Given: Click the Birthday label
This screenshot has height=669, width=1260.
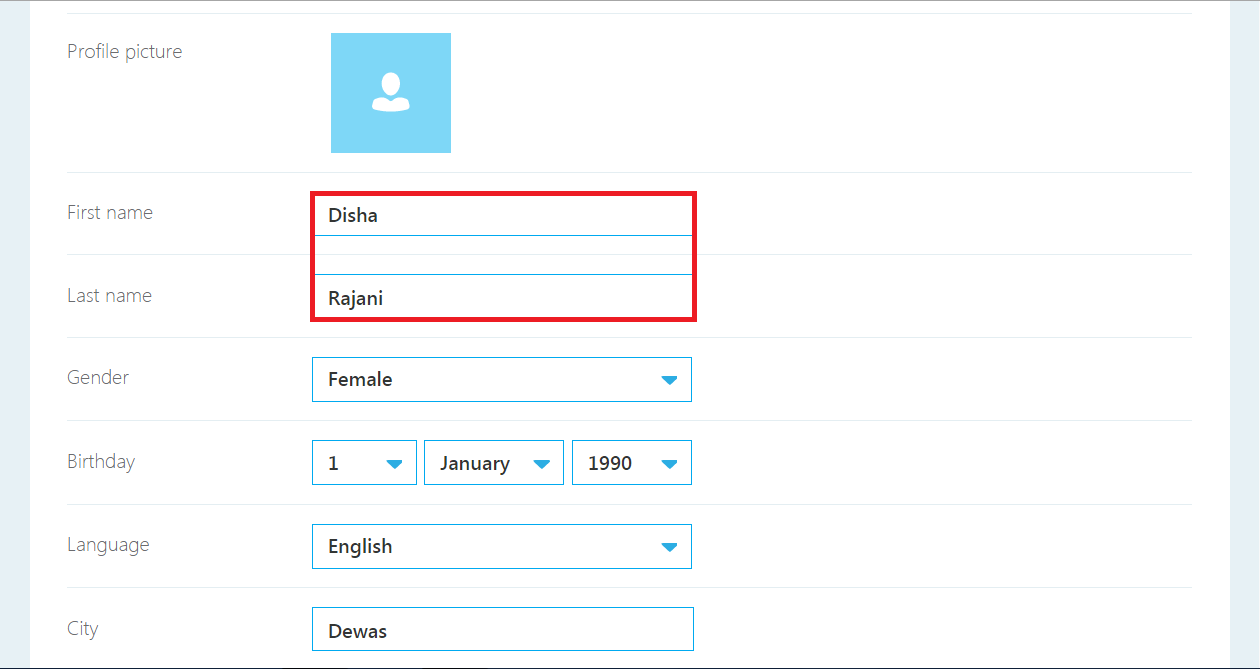Looking at the screenshot, I should tap(101, 461).
